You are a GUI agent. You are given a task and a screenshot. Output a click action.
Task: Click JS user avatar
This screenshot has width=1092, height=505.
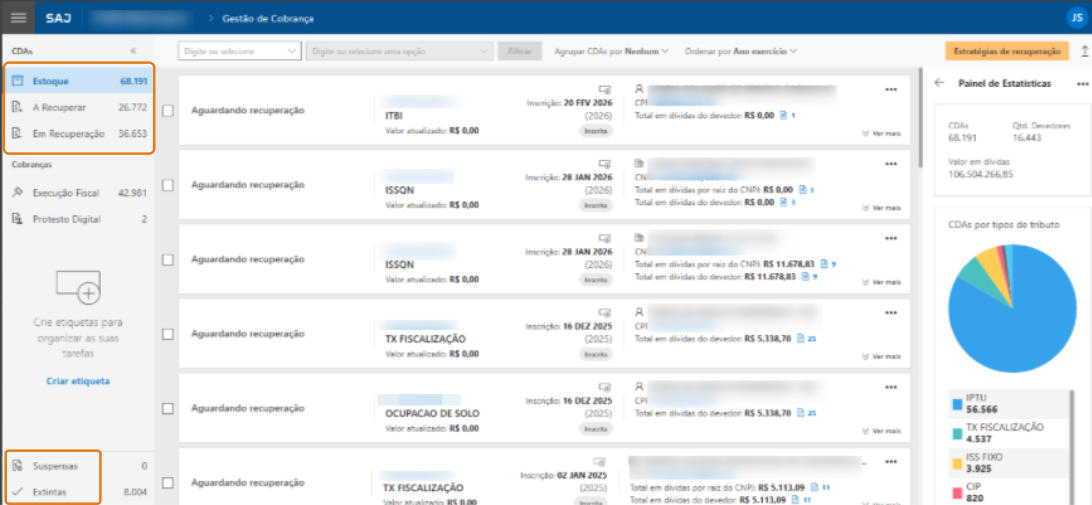(x=1073, y=18)
